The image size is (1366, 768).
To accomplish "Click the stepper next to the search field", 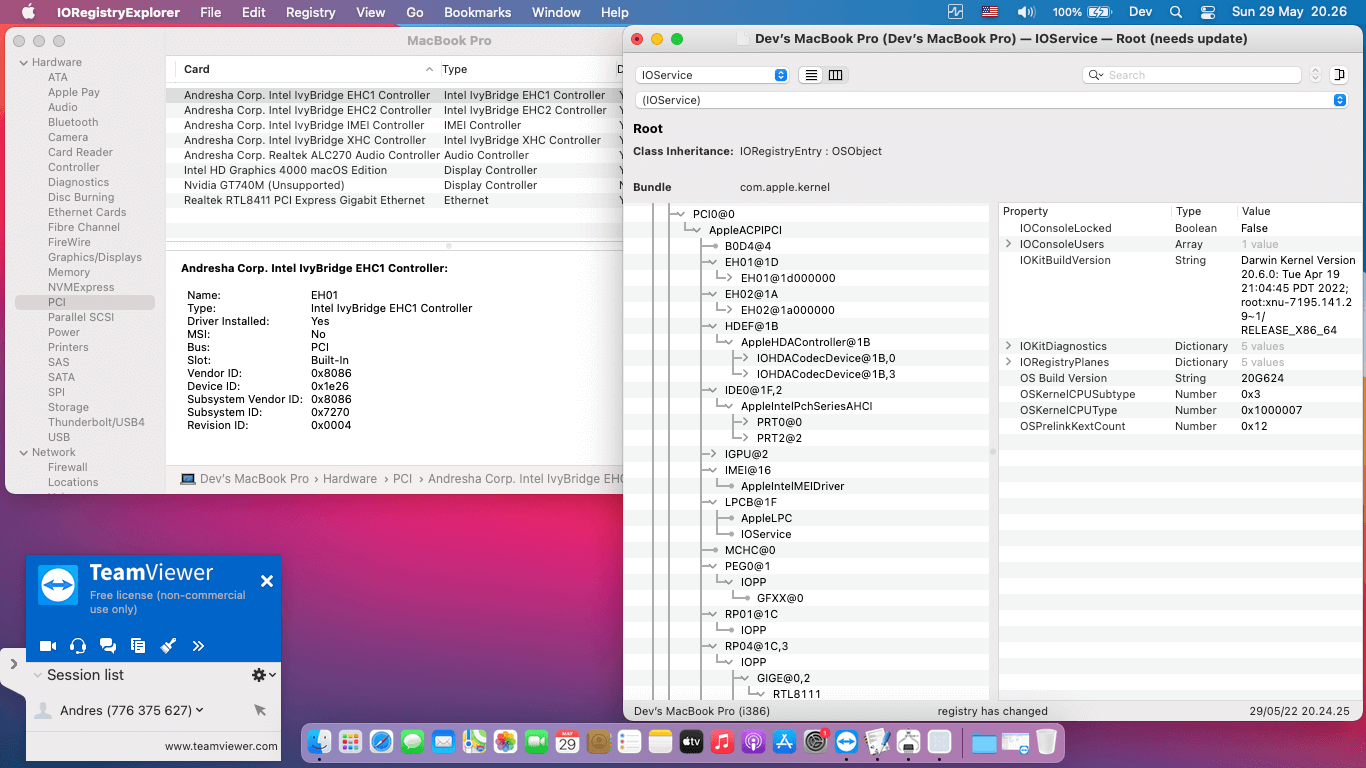I will coord(1315,75).
